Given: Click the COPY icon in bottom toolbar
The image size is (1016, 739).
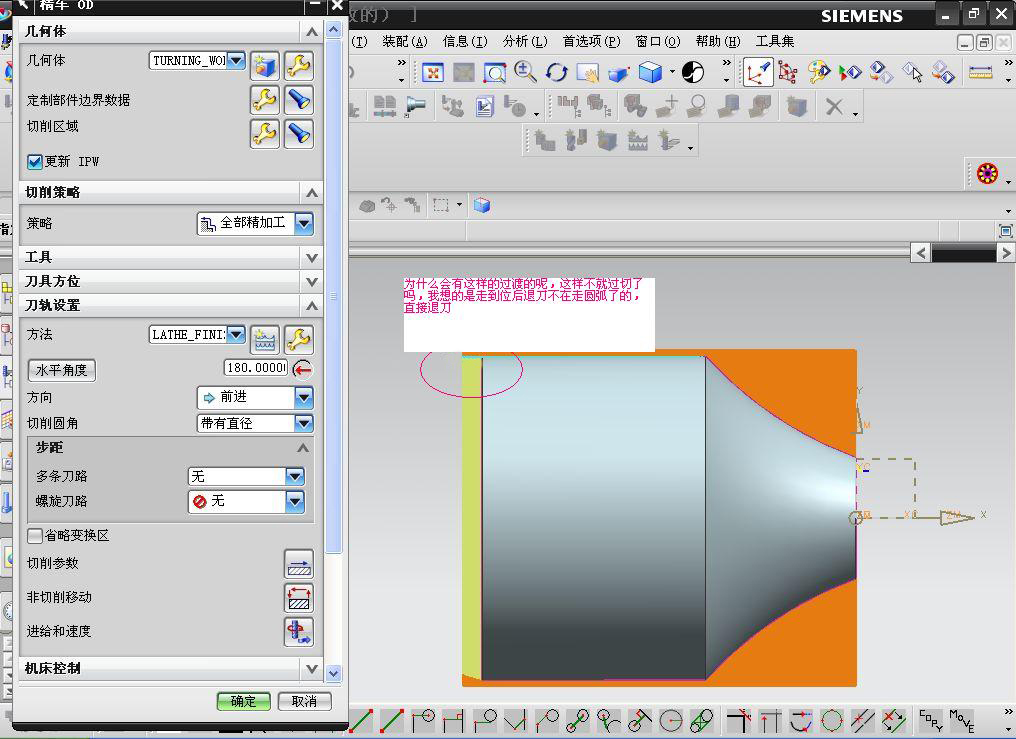Looking at the screenshot, I should 930,720.
